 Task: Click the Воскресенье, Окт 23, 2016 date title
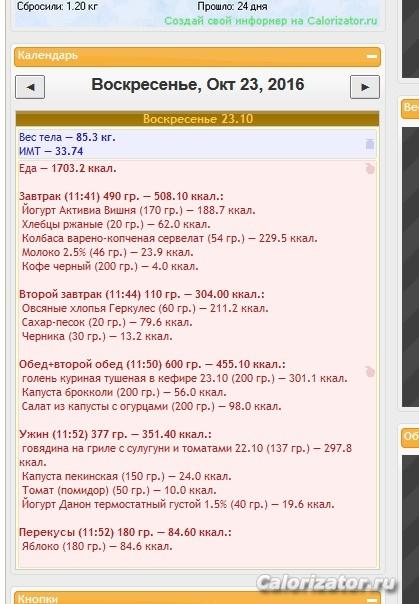[x=198, y=85]
